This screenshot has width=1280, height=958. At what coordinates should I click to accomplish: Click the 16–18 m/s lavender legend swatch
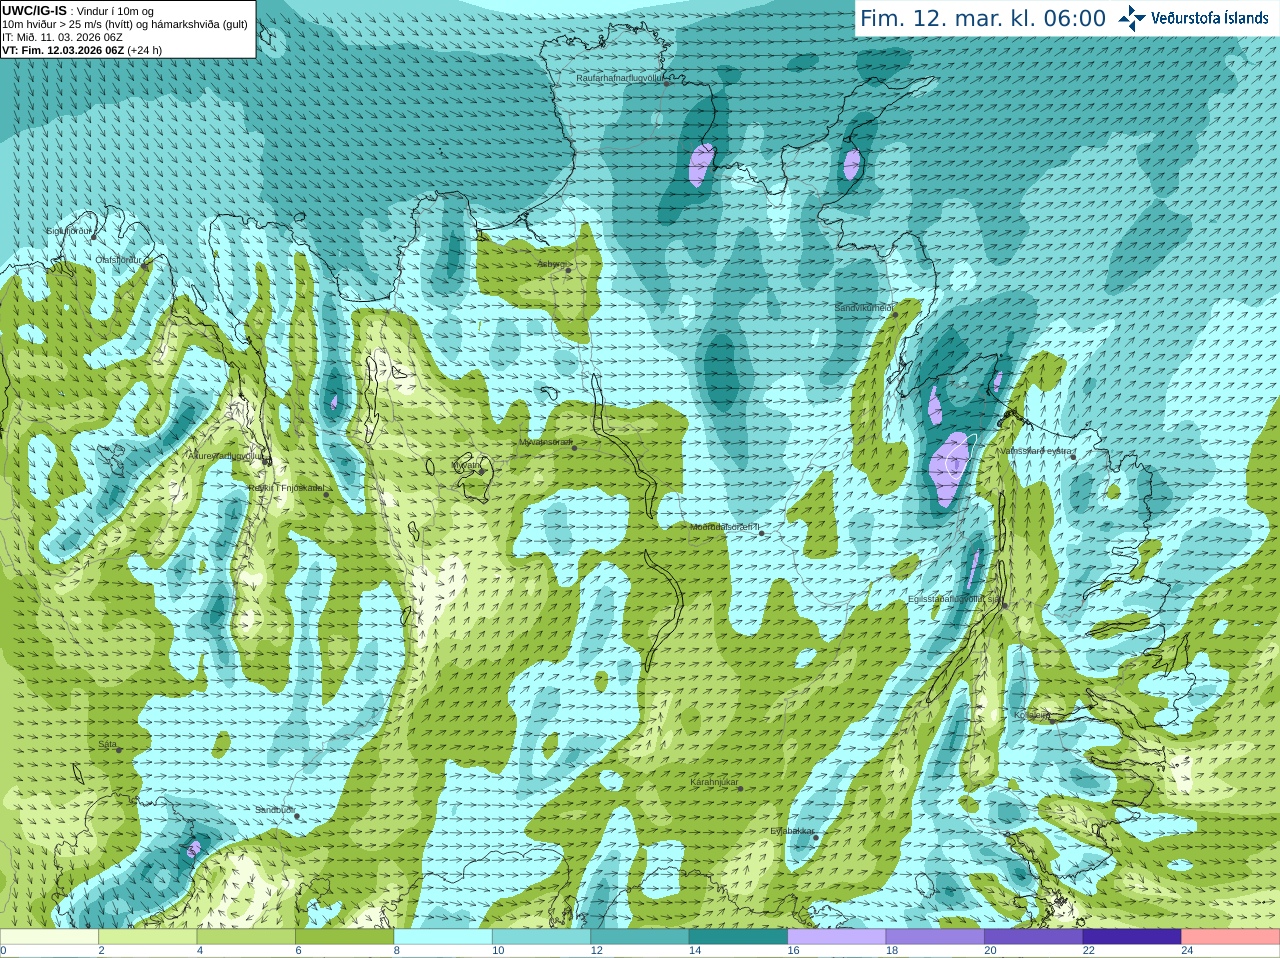tap(837, 936)
